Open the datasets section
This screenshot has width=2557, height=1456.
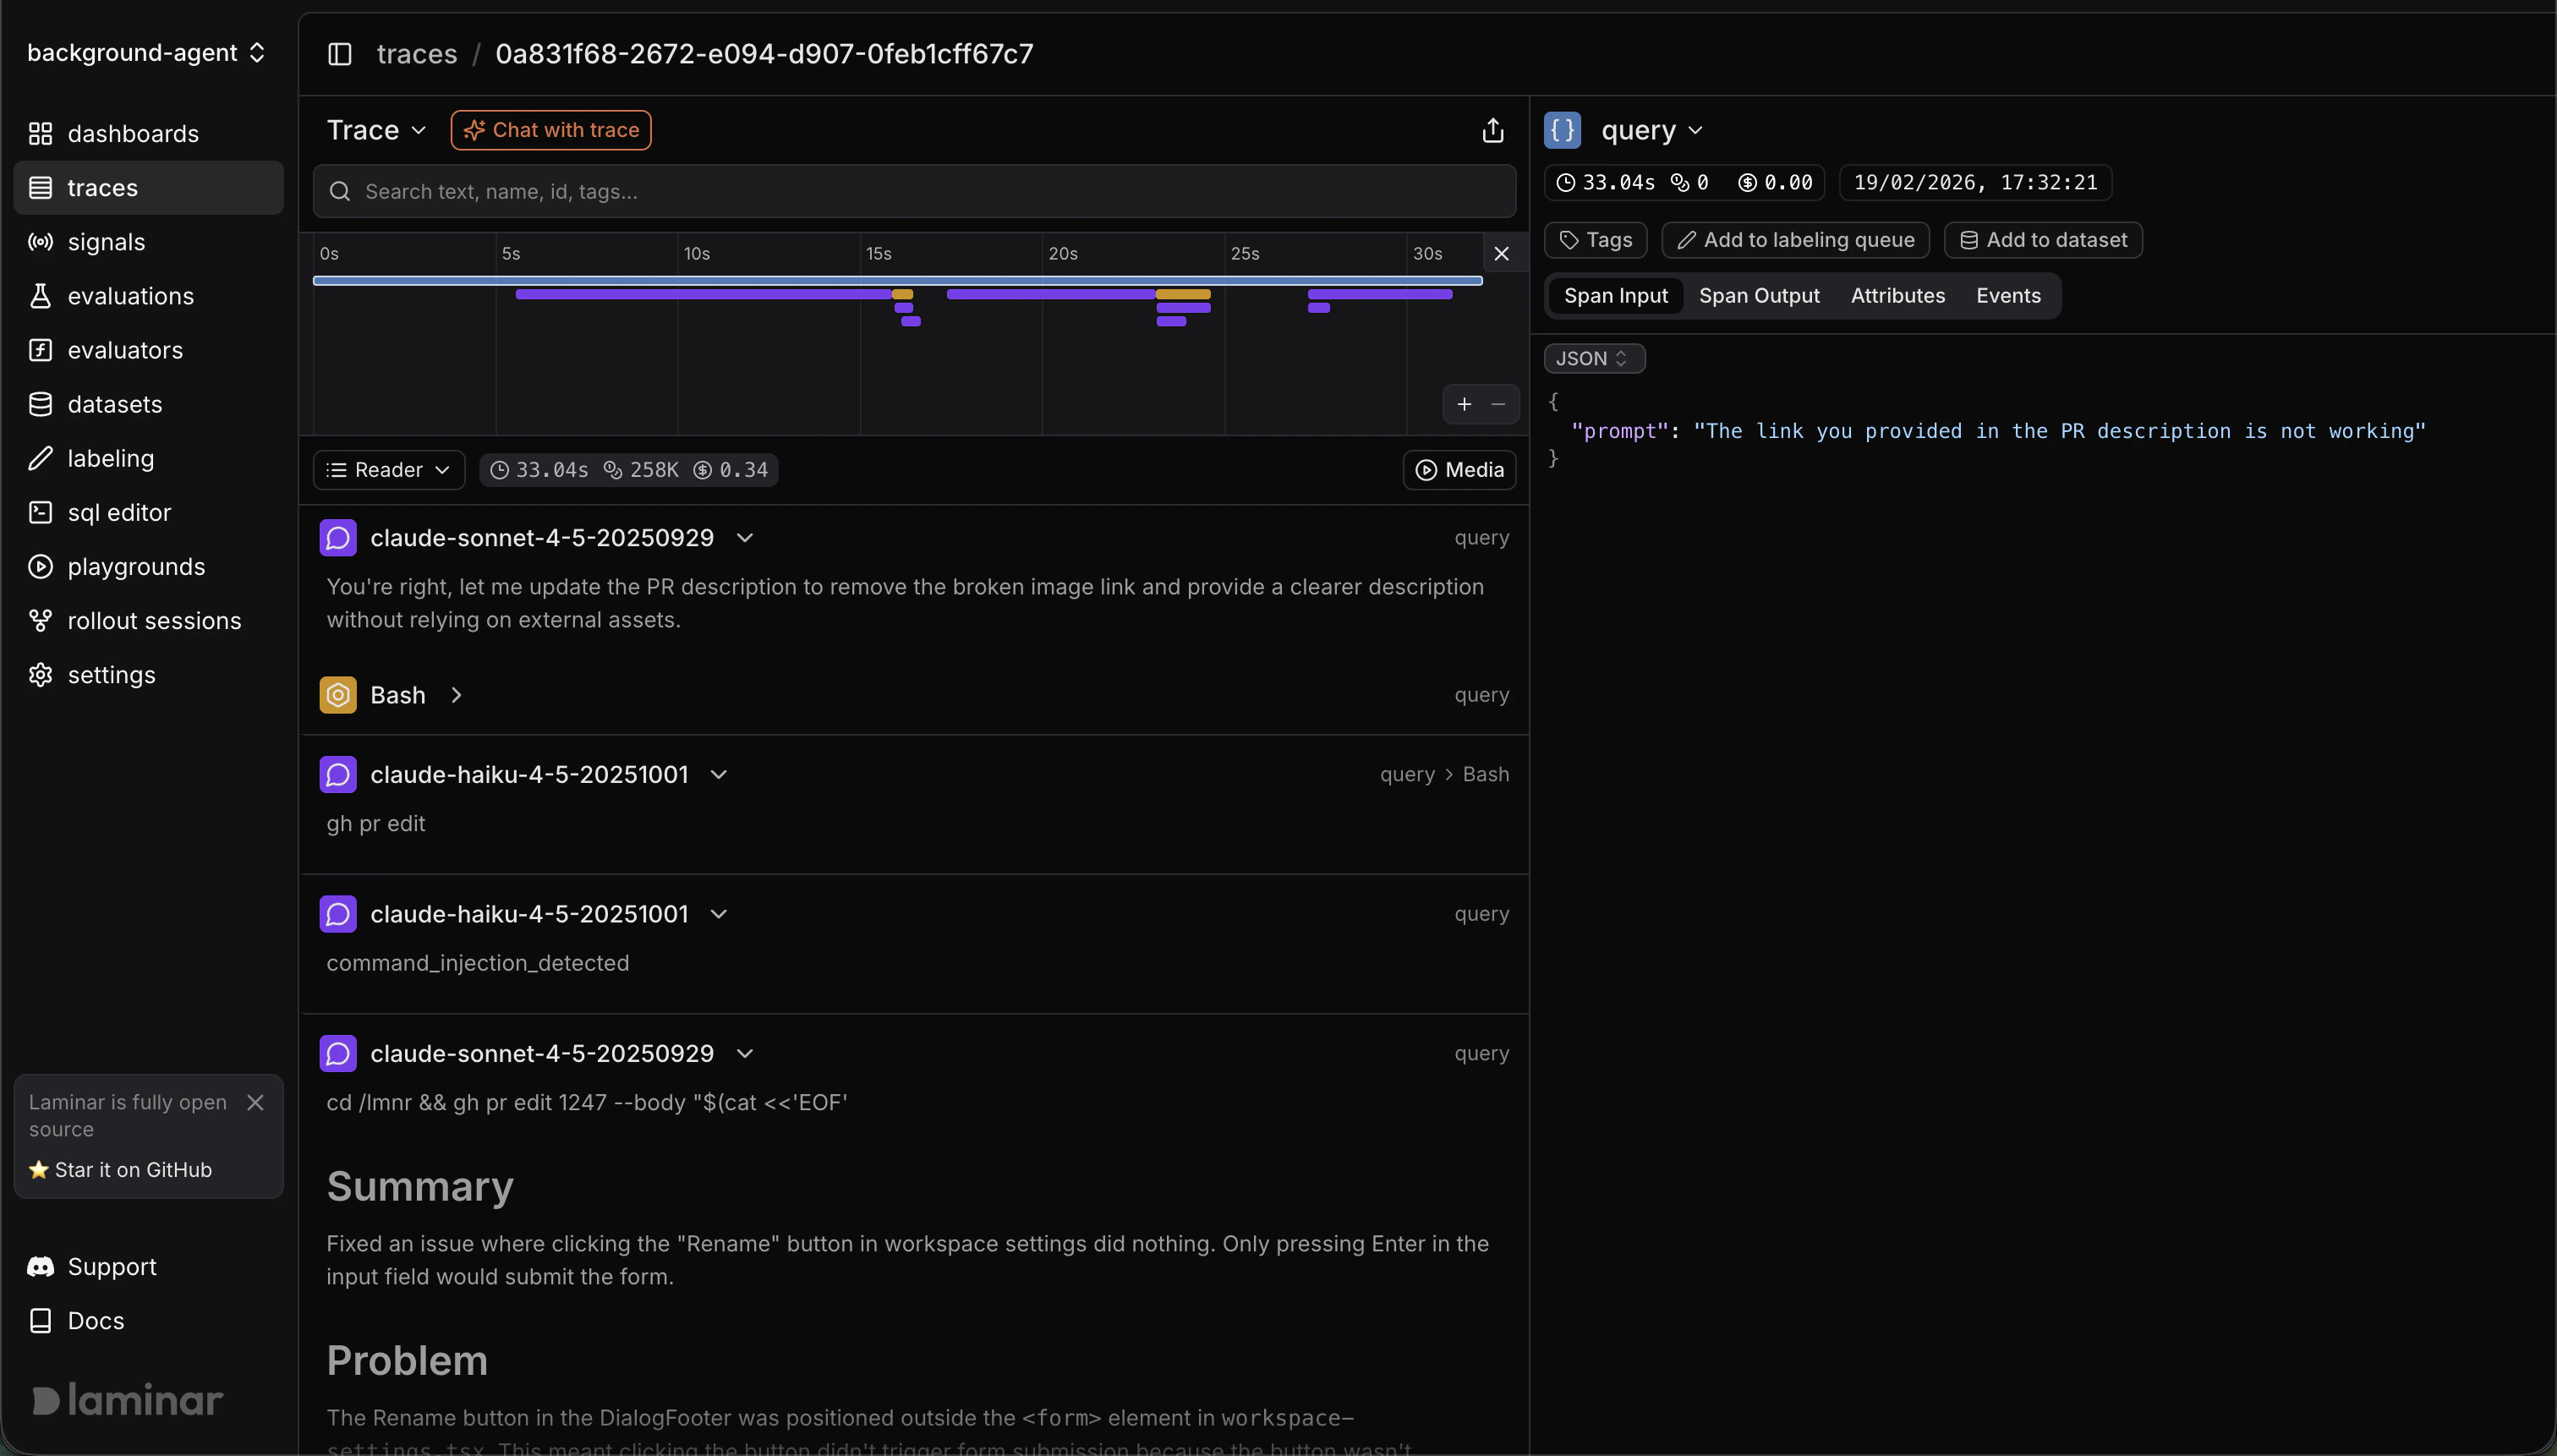coord(114,403)
